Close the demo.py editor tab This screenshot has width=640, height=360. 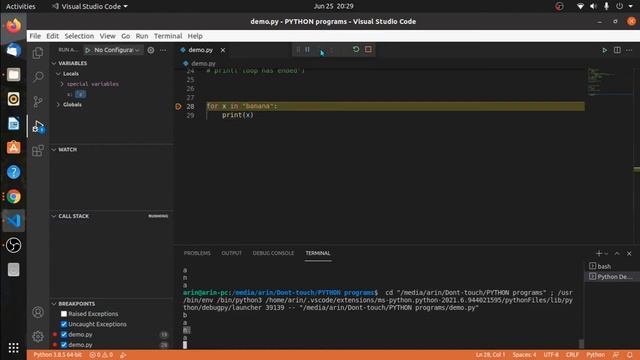click(x=223, y=50)
